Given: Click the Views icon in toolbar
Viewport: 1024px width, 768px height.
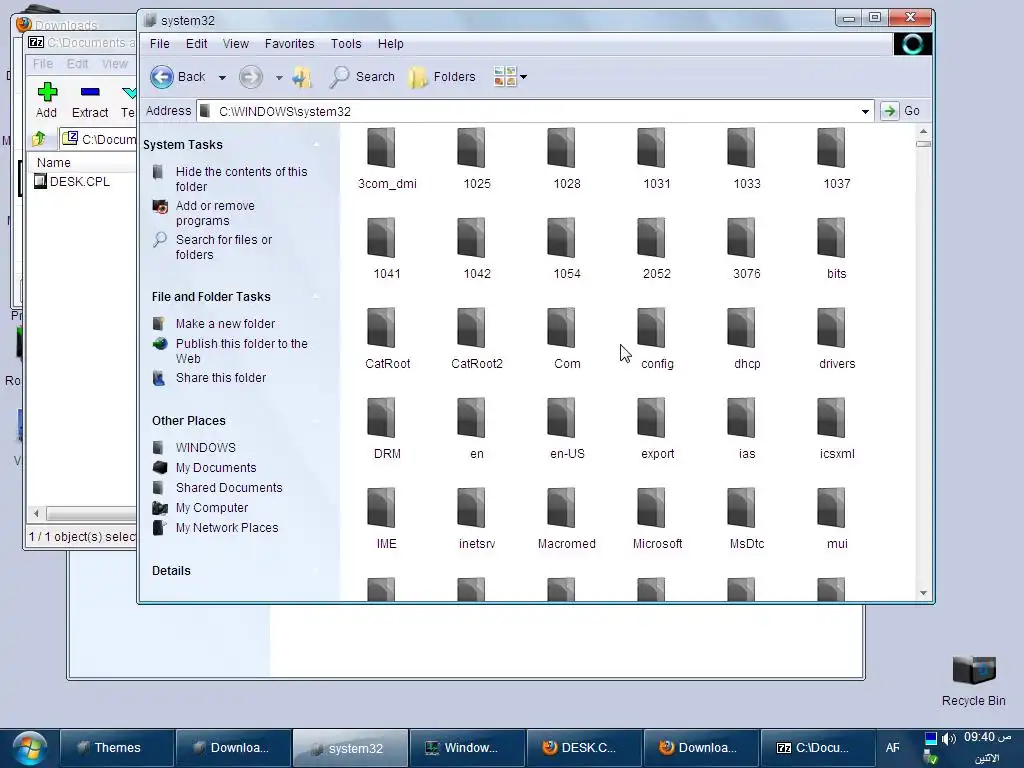Looking at the screenshot, I should click(x=505, y=76).
